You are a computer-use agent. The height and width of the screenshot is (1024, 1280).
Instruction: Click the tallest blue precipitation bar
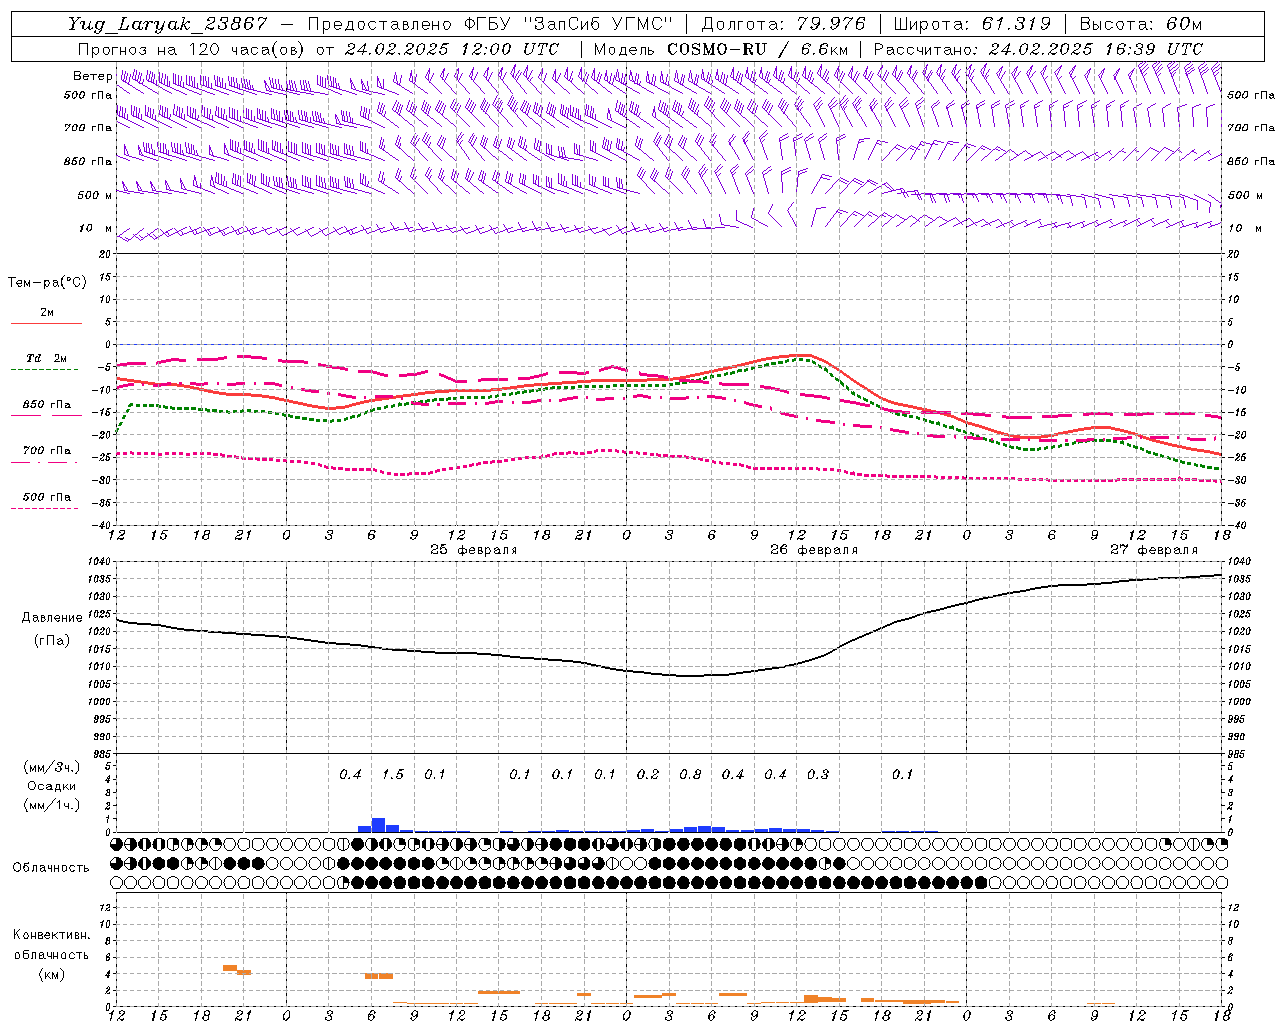pyautogui.click(x=378, y=825)
